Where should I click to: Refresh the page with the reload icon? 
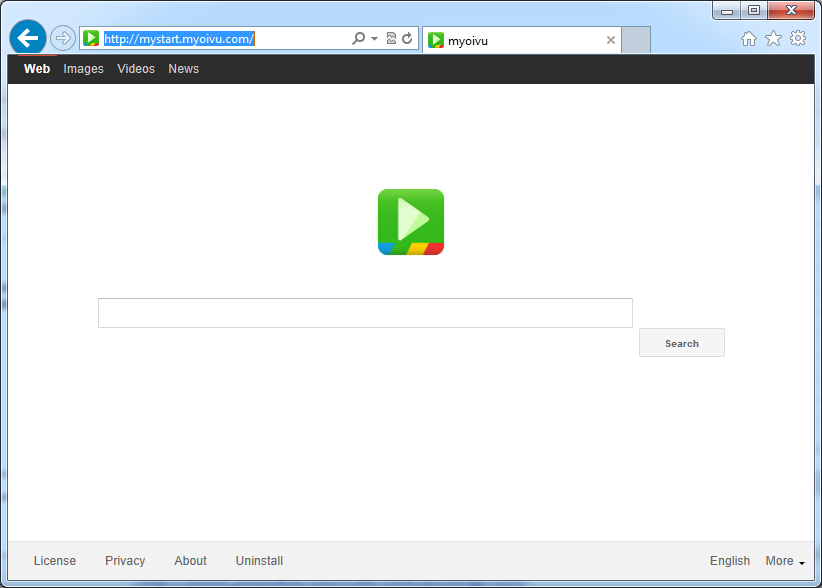pos(407,38)
